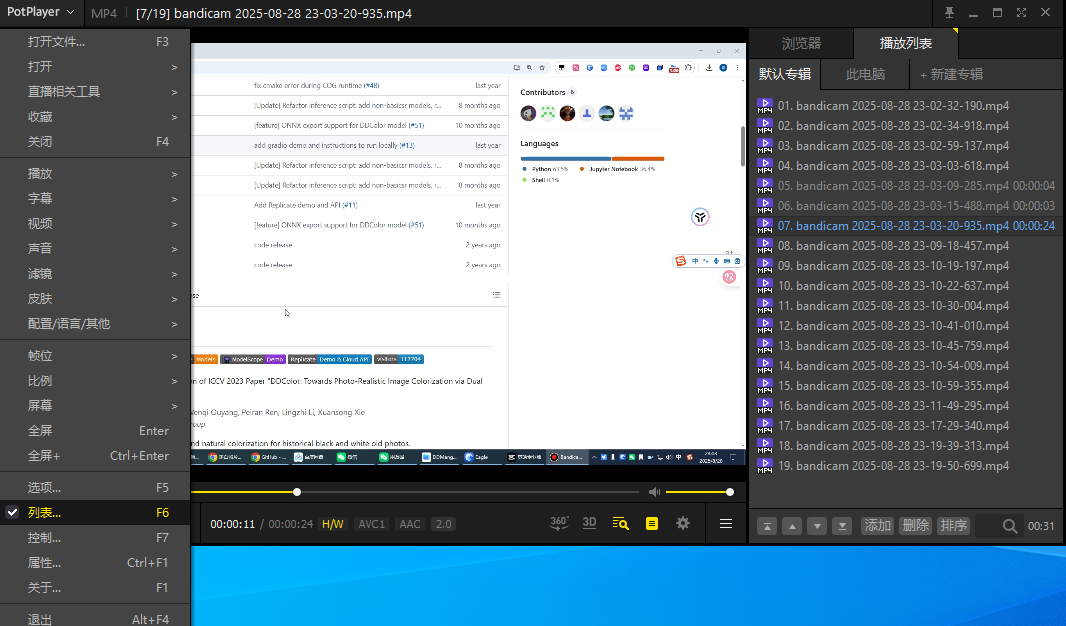The height and width of the screenshot is (626, 1066).
Task: Toggle H/W hardware acceleration indicator
Action: click(332, 524)
